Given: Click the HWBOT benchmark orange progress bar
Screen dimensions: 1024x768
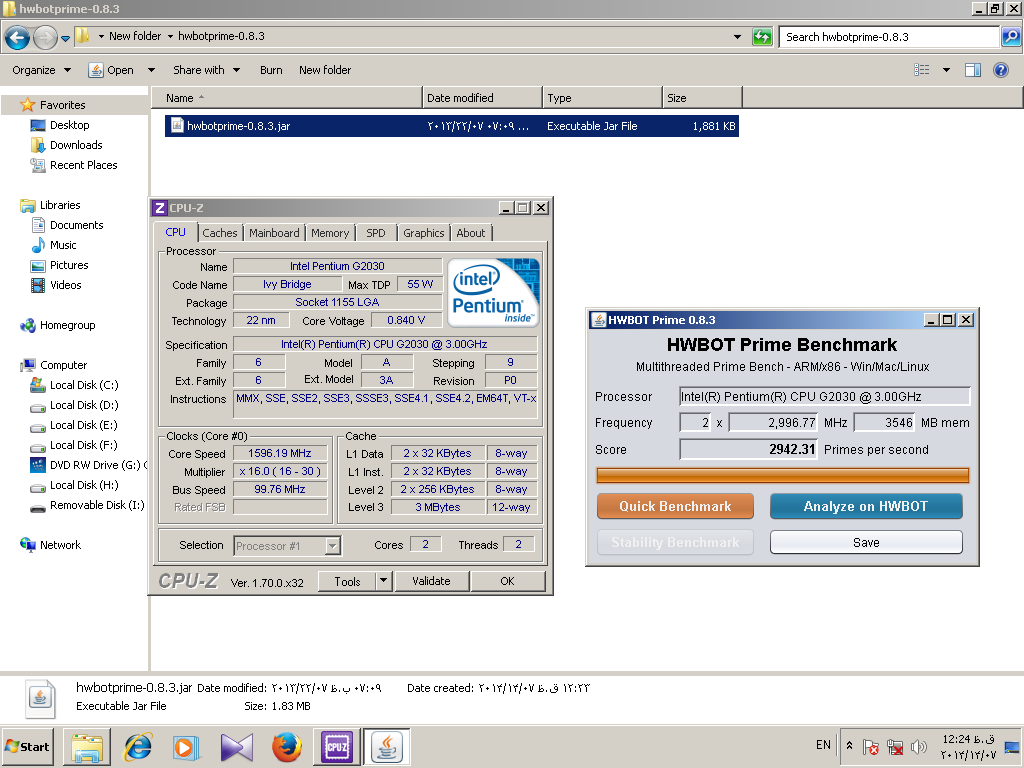Looking at the screenshot, I should pyautogui.click(x=782, y=475).
